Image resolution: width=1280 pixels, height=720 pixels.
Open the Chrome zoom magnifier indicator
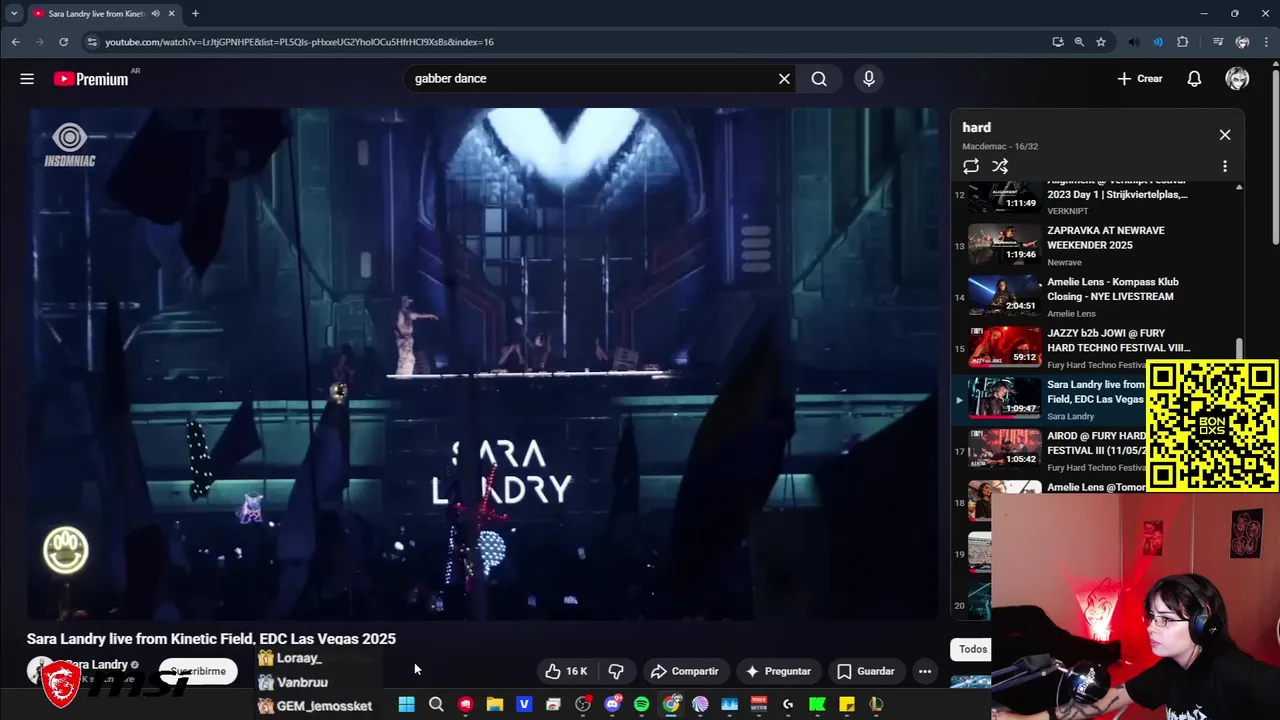pyautogui.click(x=1079, y=42)
